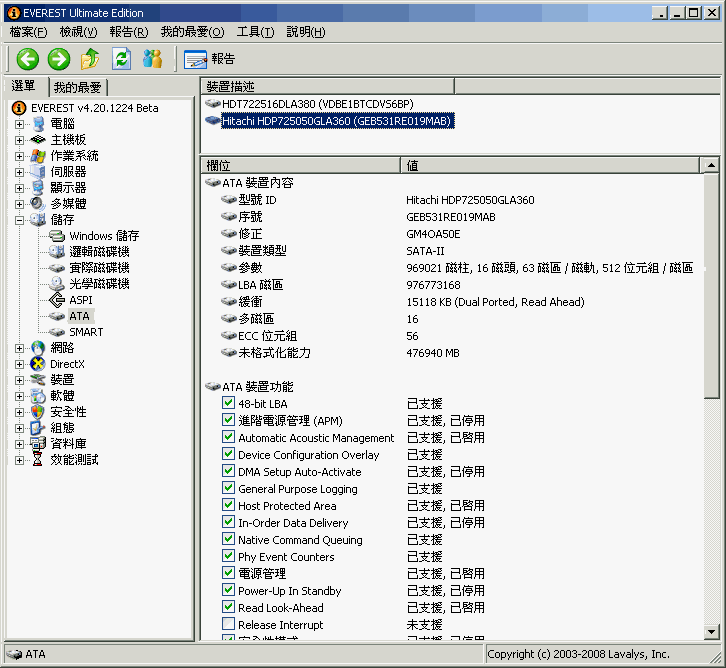Open the 說明(H) menu
Screen dimensions: 726x668
pyautogui.click(x=306, y=32)
